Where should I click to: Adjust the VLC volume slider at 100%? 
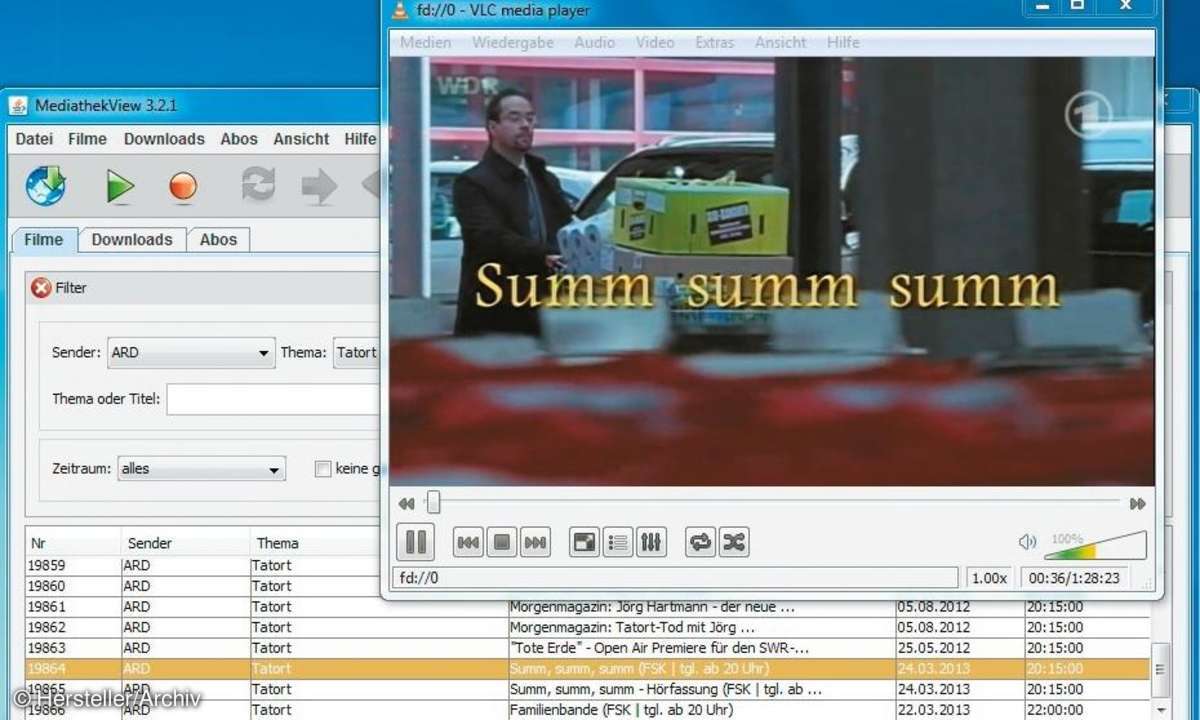(x=1095, y=546)
